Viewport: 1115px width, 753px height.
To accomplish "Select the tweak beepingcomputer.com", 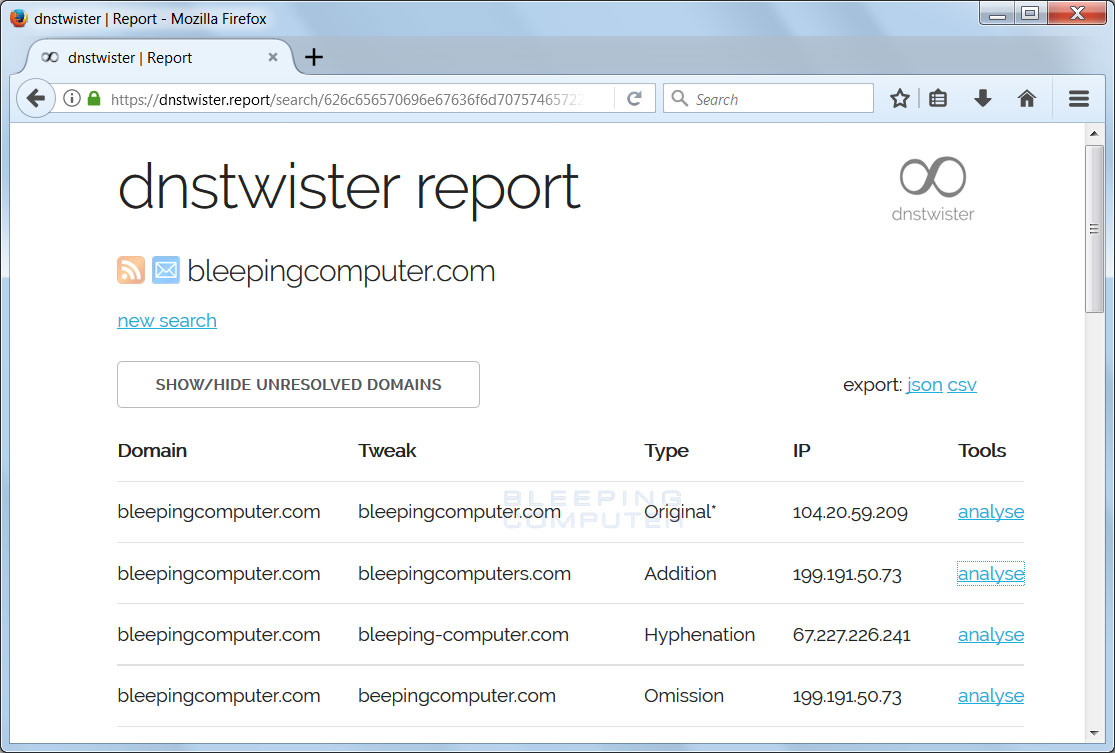I will point(457,696).
